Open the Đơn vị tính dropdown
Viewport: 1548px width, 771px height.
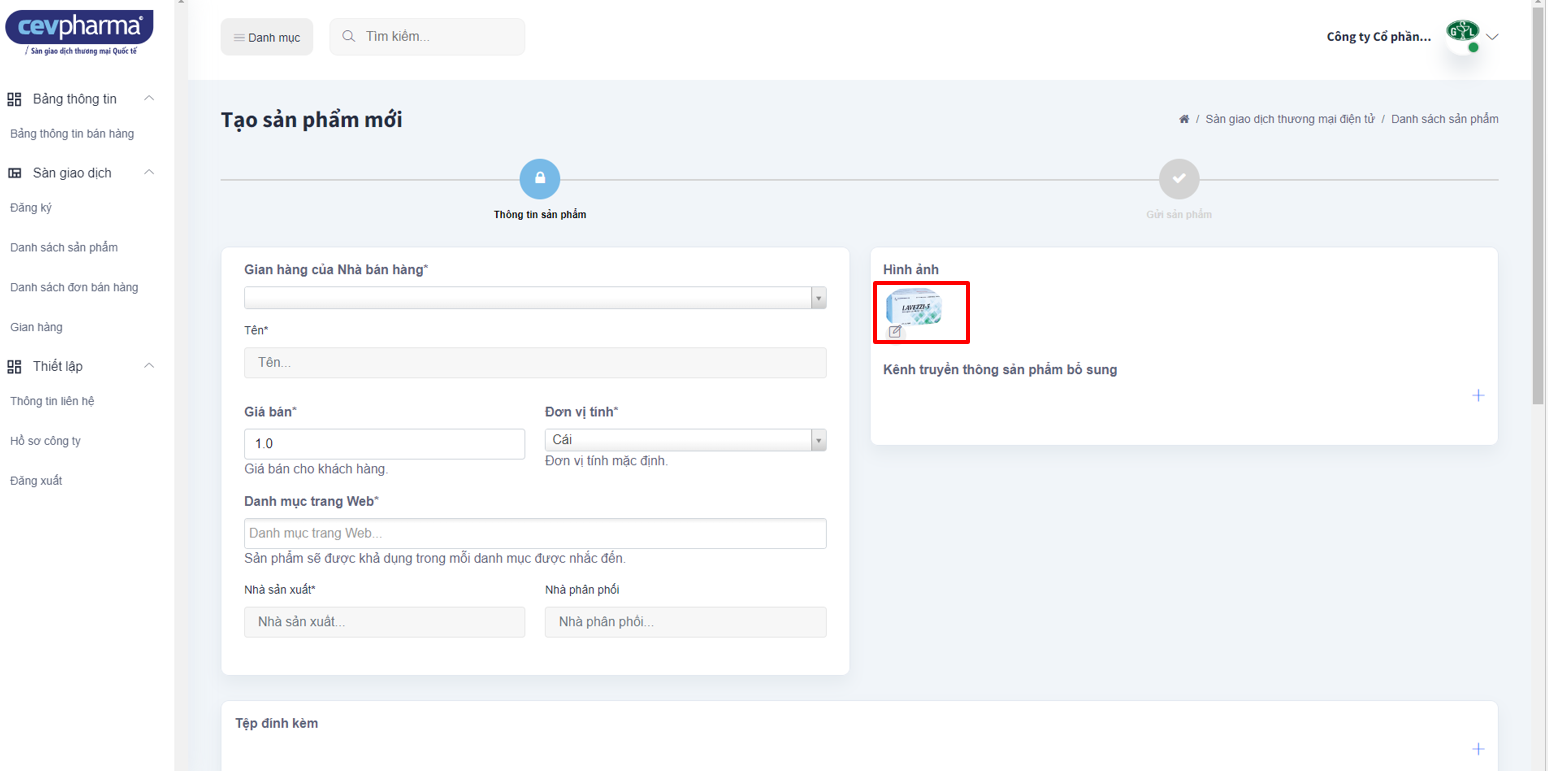(x=685, y=440)
